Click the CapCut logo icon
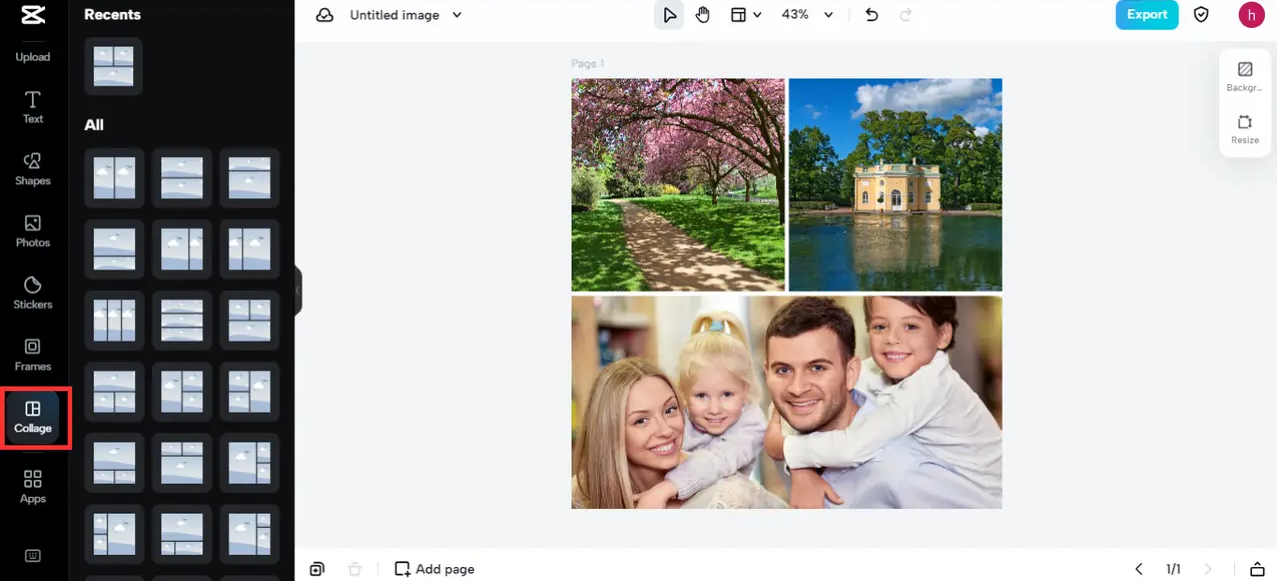Image resolution: width=1277 pixels, height=581 pixels. click(x=33, y=16)
